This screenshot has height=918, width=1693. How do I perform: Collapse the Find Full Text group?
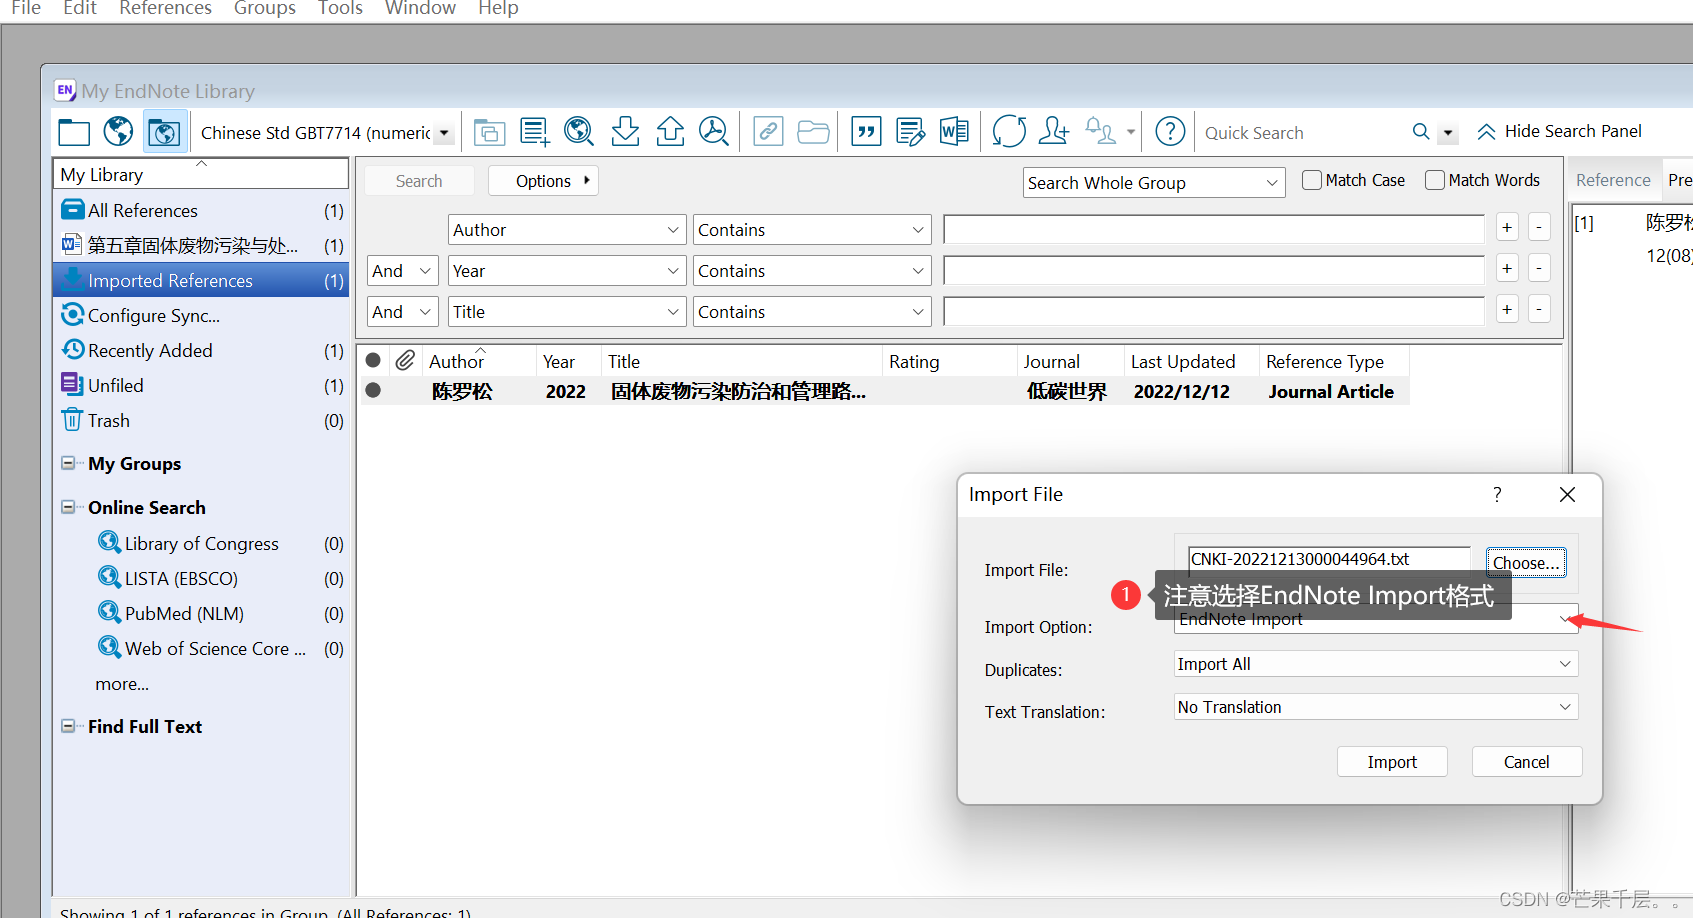(68, 726)
